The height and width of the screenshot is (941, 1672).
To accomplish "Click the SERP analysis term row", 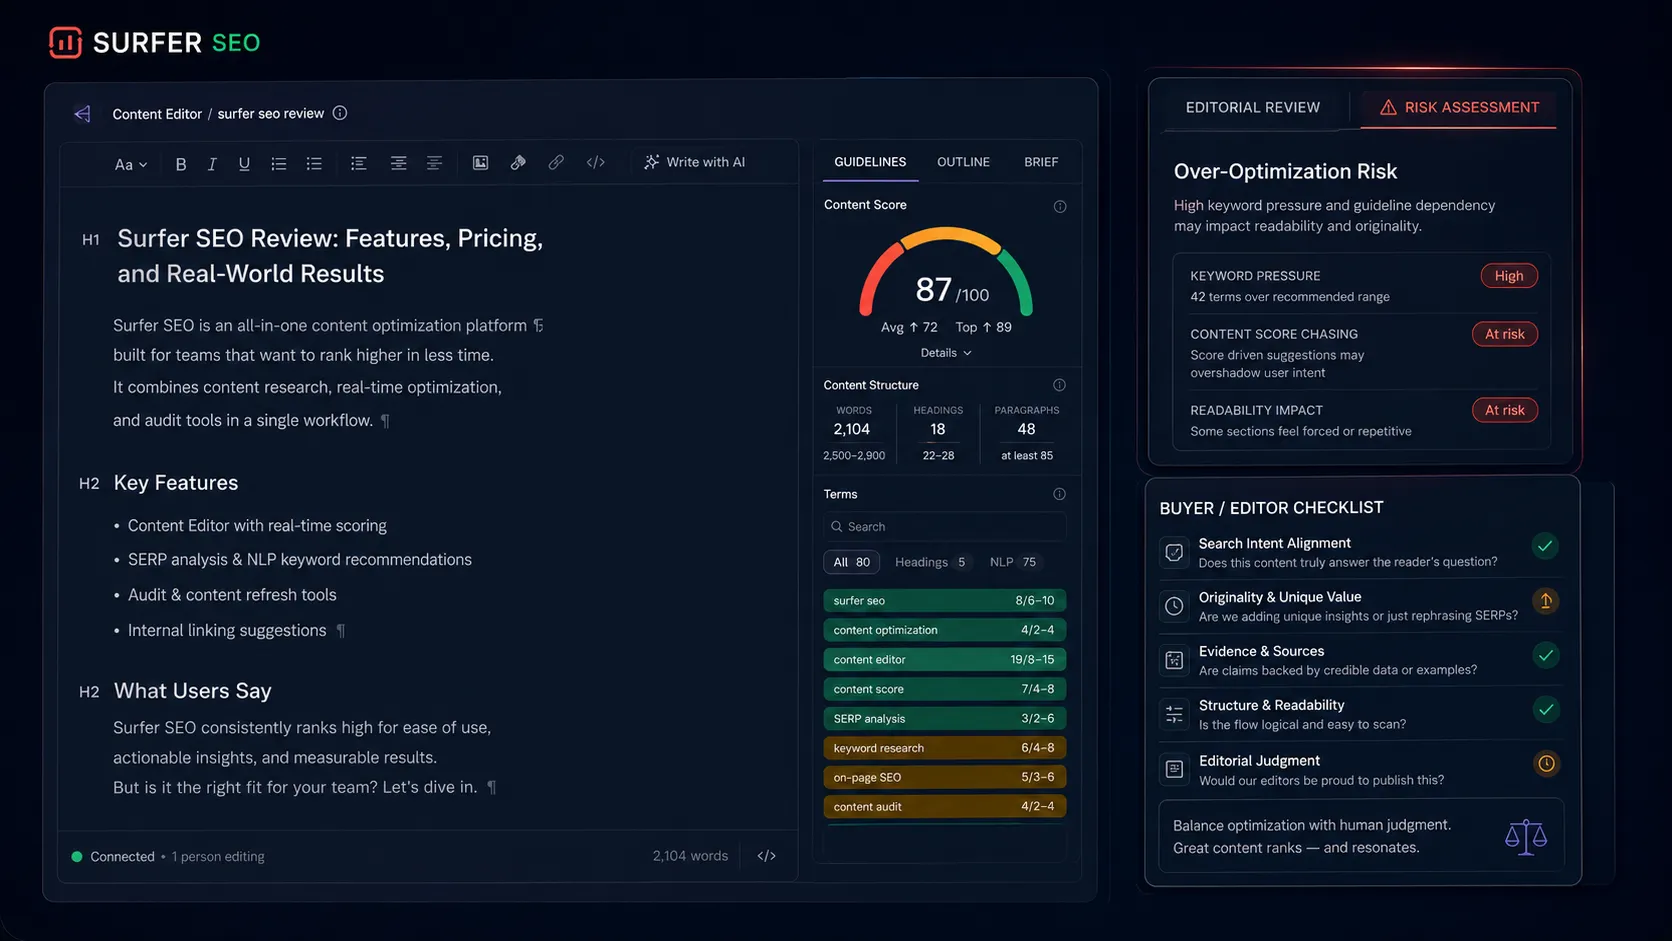I will (945, 719).
